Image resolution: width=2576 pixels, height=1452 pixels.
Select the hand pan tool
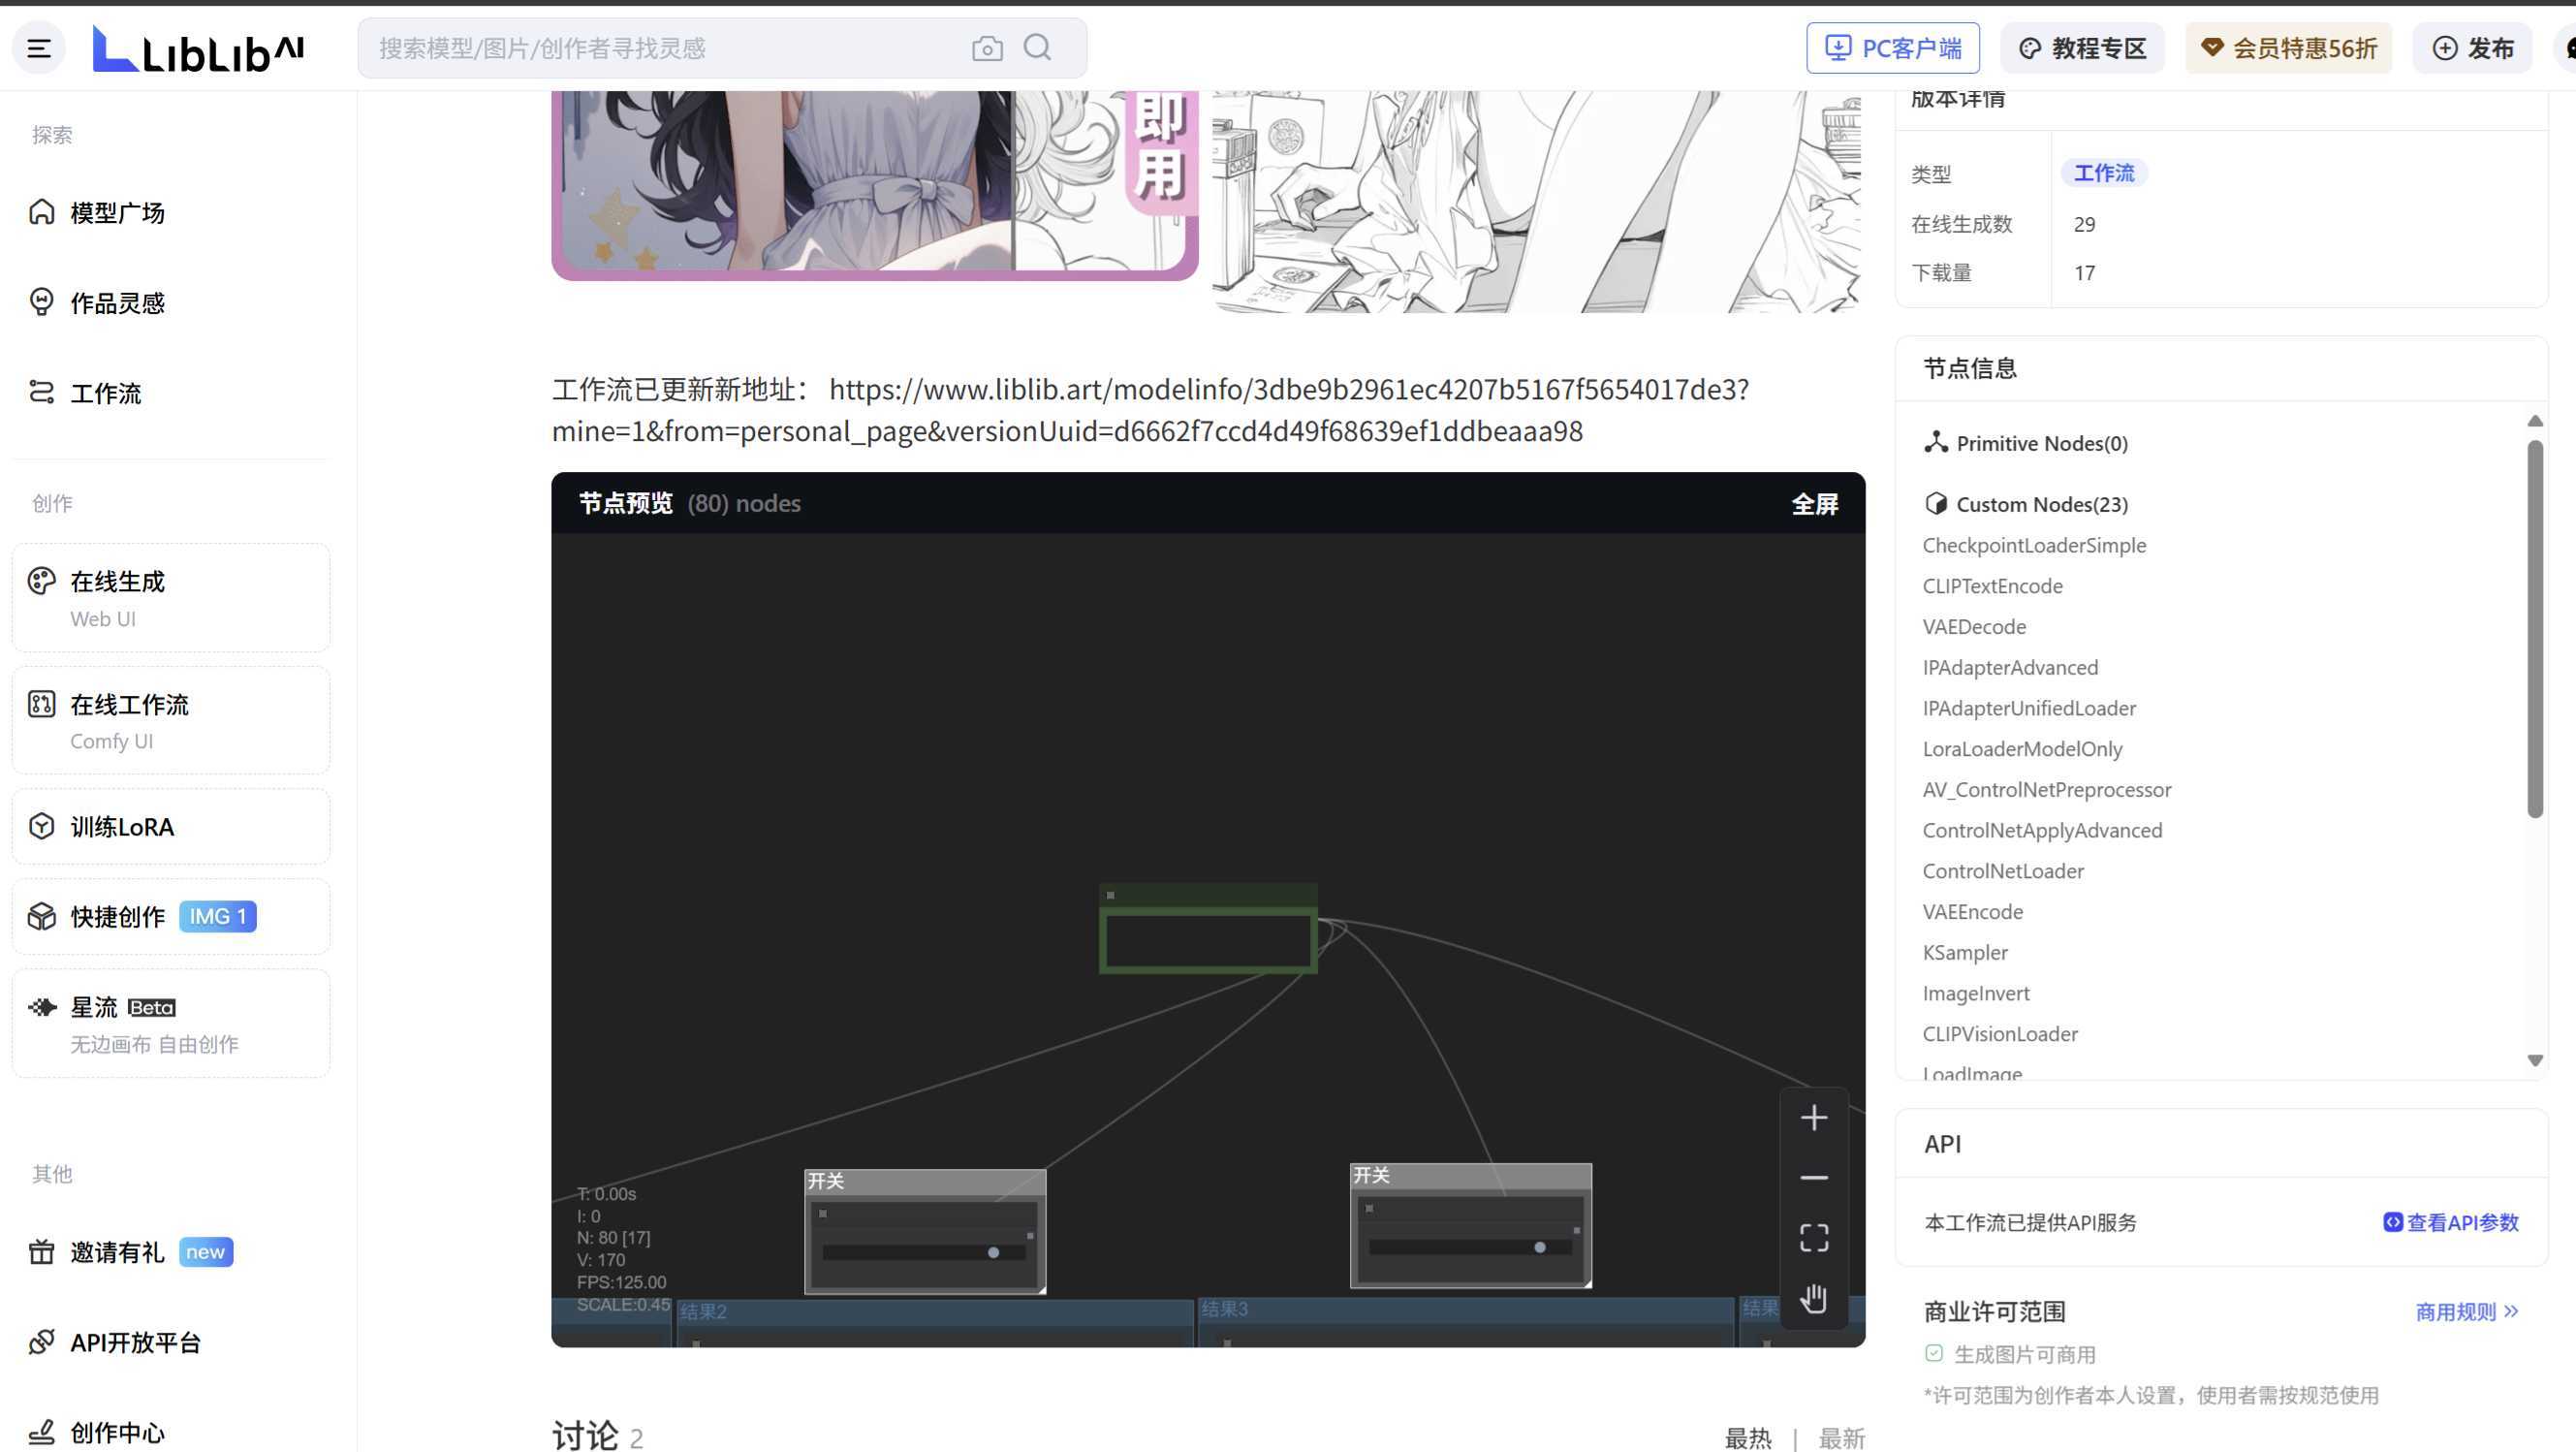tap(1814, 1298)
